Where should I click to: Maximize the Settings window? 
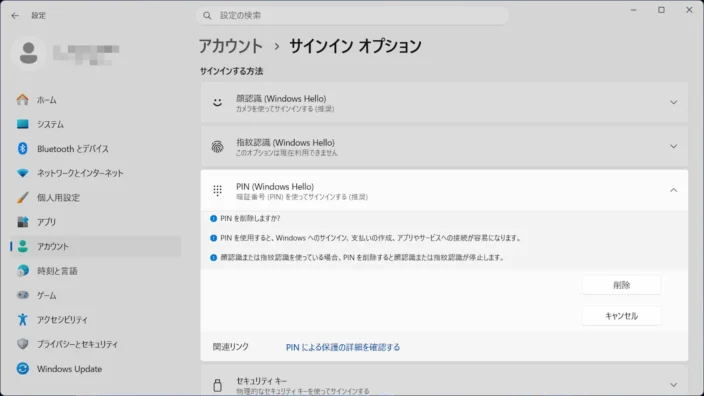[x=661, y=10]
